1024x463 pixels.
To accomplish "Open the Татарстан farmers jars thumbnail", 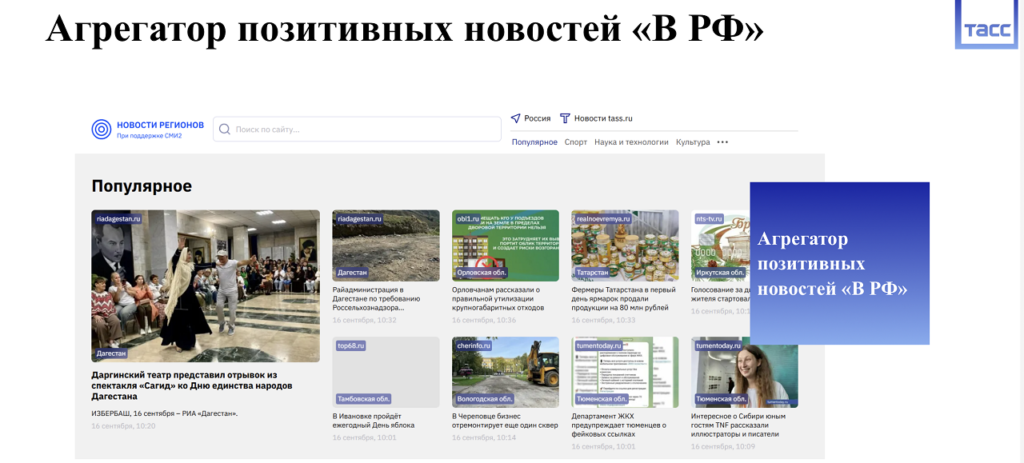I will (x=625, y=245).
